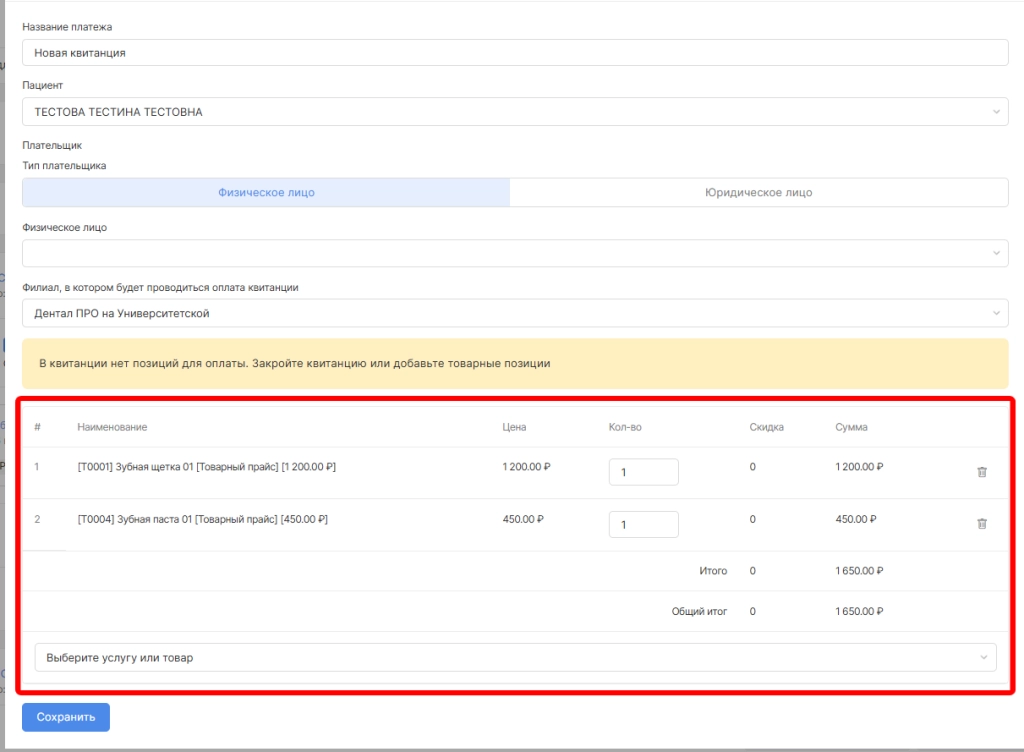
Task: Click the [T0001] Зубная щетка 01 item name
Action: click(206, 467)
